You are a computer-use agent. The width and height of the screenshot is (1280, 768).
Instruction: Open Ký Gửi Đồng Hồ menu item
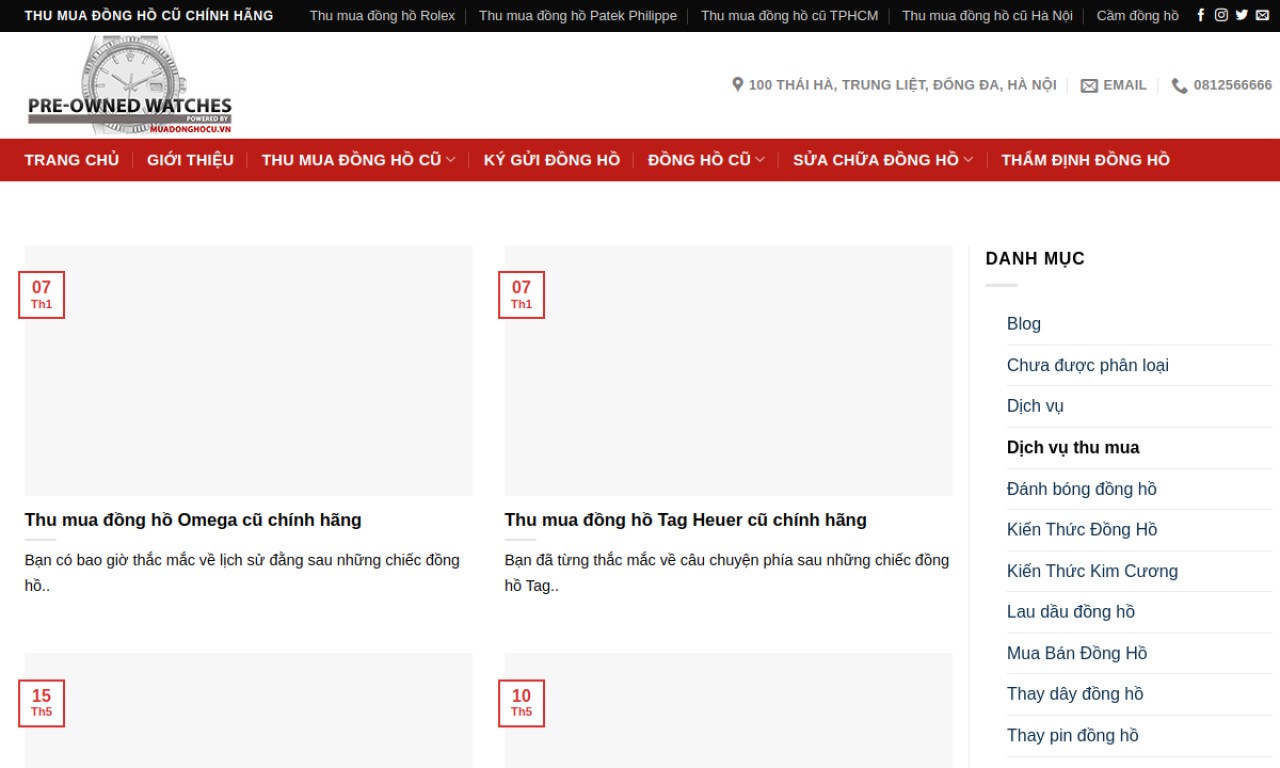coord(552,160)
